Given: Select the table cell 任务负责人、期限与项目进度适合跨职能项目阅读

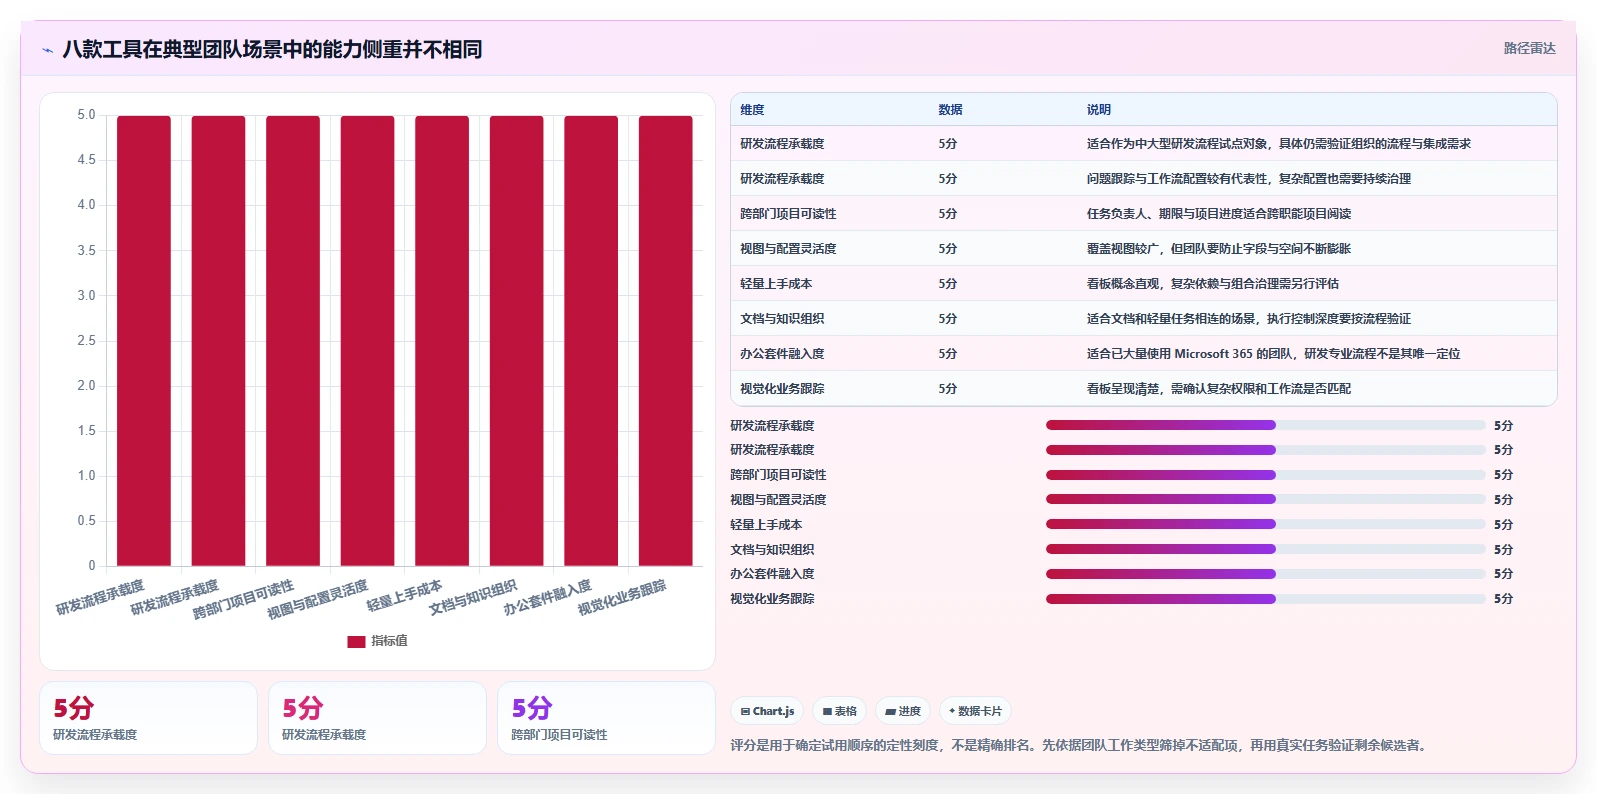Looking at the screenshot, I should point(1219,214).
